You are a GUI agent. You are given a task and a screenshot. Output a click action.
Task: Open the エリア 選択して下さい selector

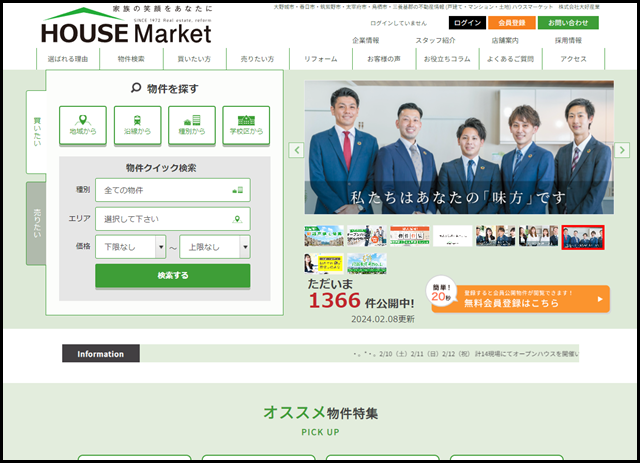173,219
